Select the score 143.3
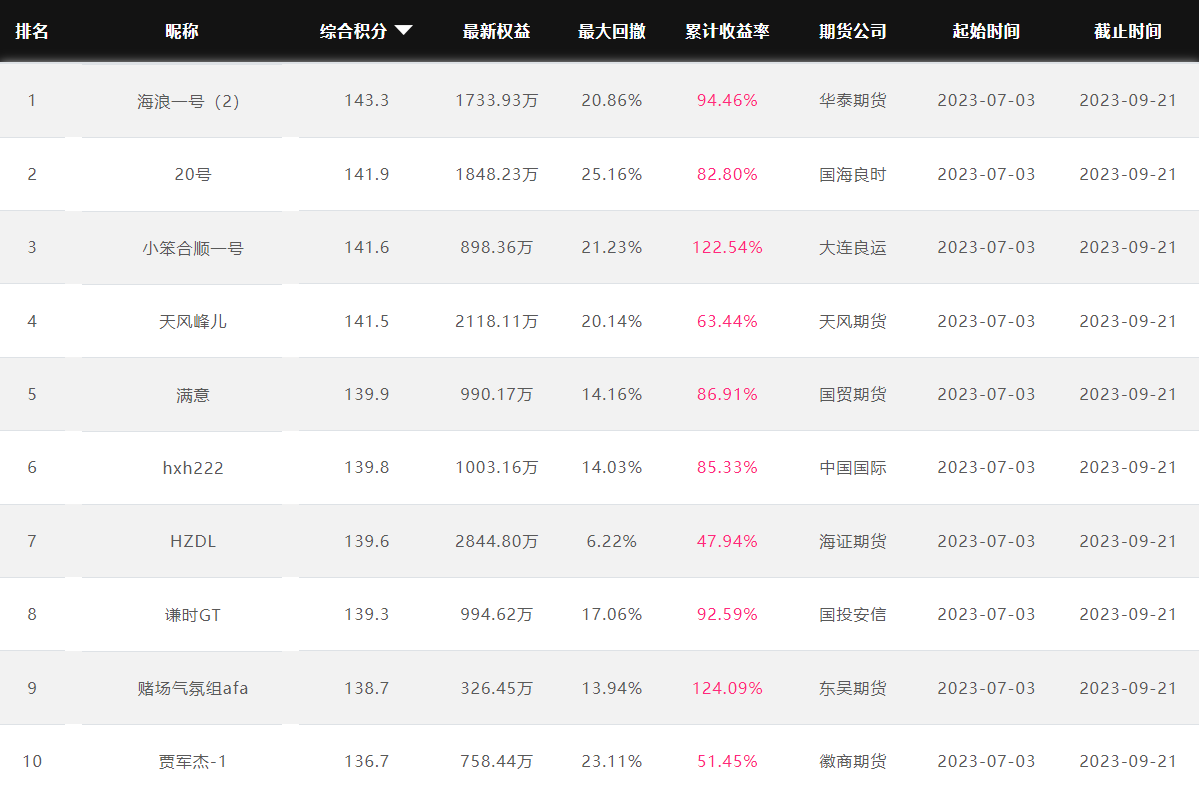This screenshot has height=797, width=1199. click(366, 100)
